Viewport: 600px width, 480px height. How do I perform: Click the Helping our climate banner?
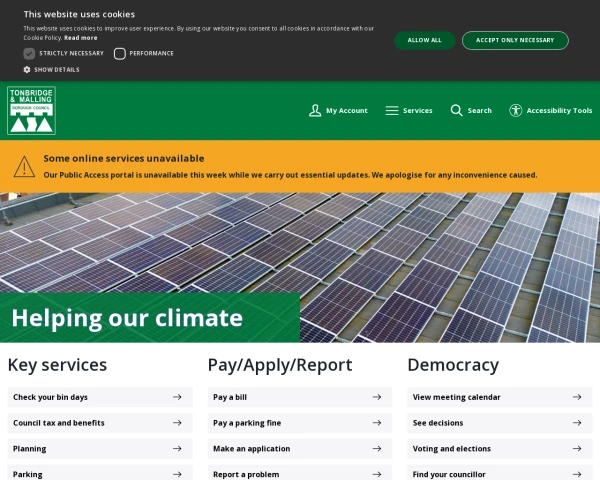(127, 318)
